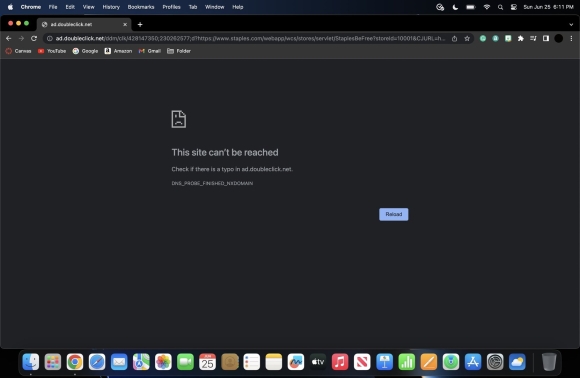Click the DNS_PROBE_FINISHED_NXDOMAIN error code
The width and height of the screenshot is (580, 378).
pyautogui.click(x=212, y=183)
